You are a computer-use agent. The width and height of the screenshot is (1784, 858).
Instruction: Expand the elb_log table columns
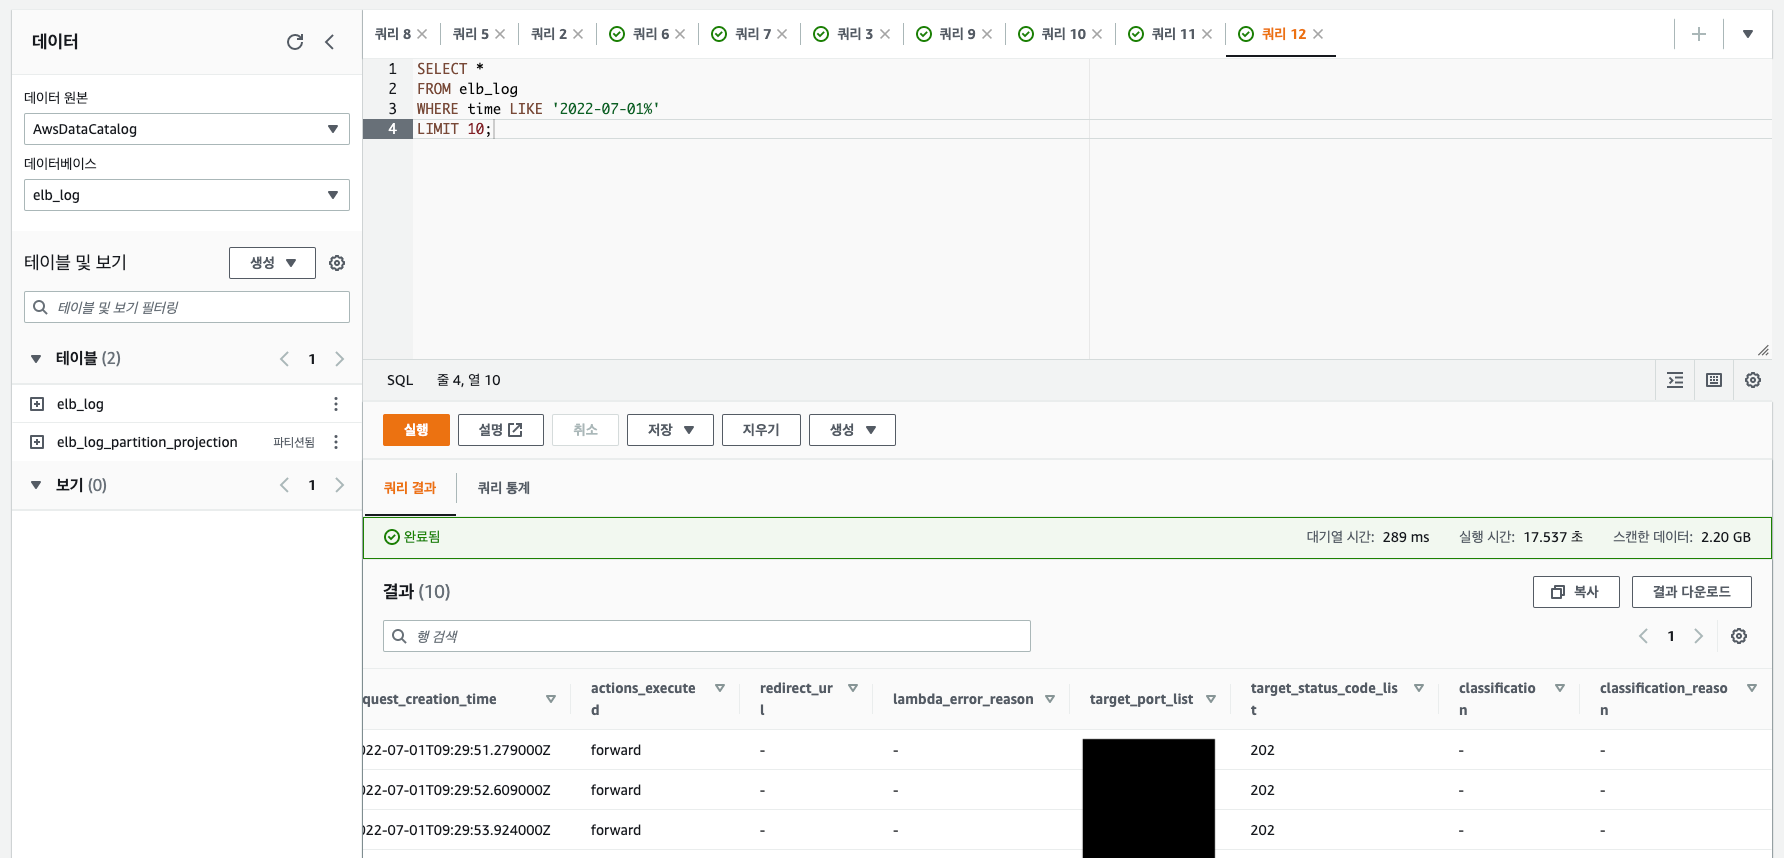pos(37,404)
